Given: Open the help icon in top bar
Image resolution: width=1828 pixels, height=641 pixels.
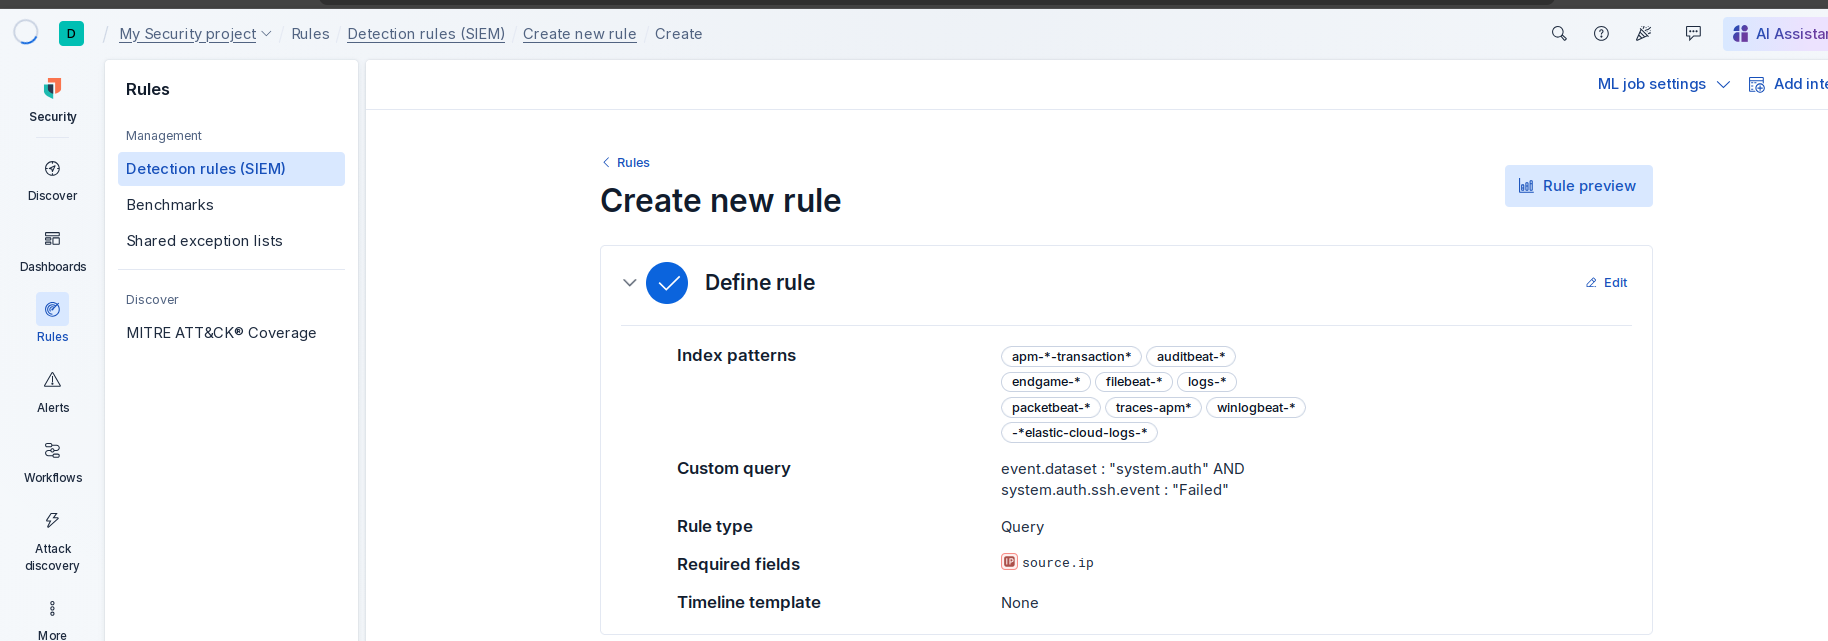Looking at the screenshot, I should [x=1601, y=34].
